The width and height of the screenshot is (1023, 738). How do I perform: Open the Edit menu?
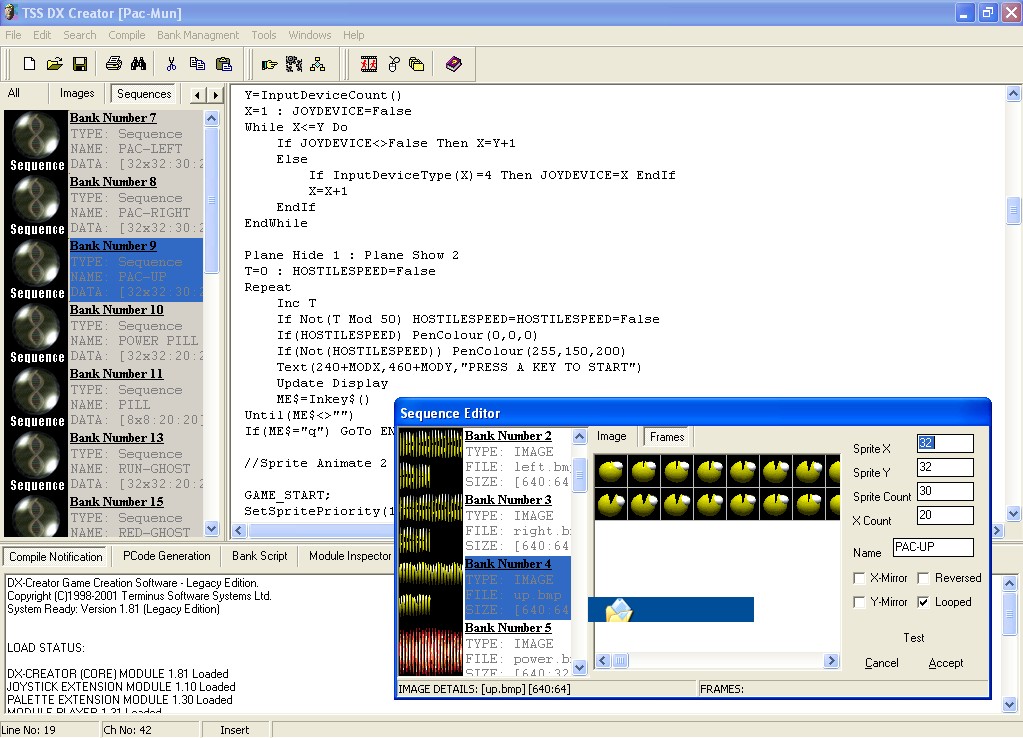click(42, 35)
